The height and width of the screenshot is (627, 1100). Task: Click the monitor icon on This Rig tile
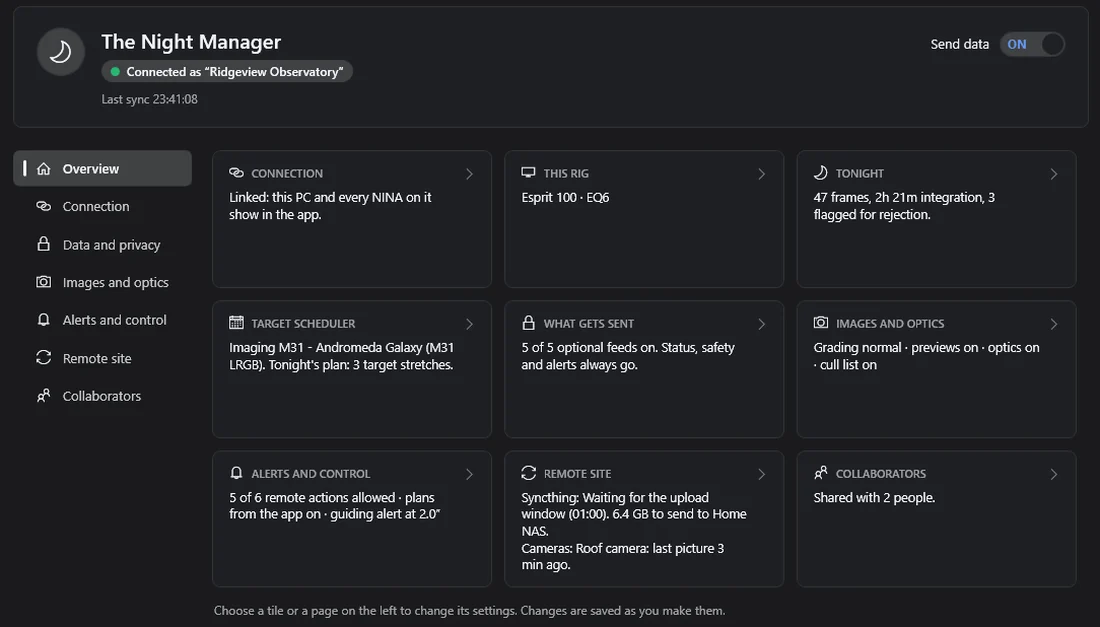(x=528, y=173)
